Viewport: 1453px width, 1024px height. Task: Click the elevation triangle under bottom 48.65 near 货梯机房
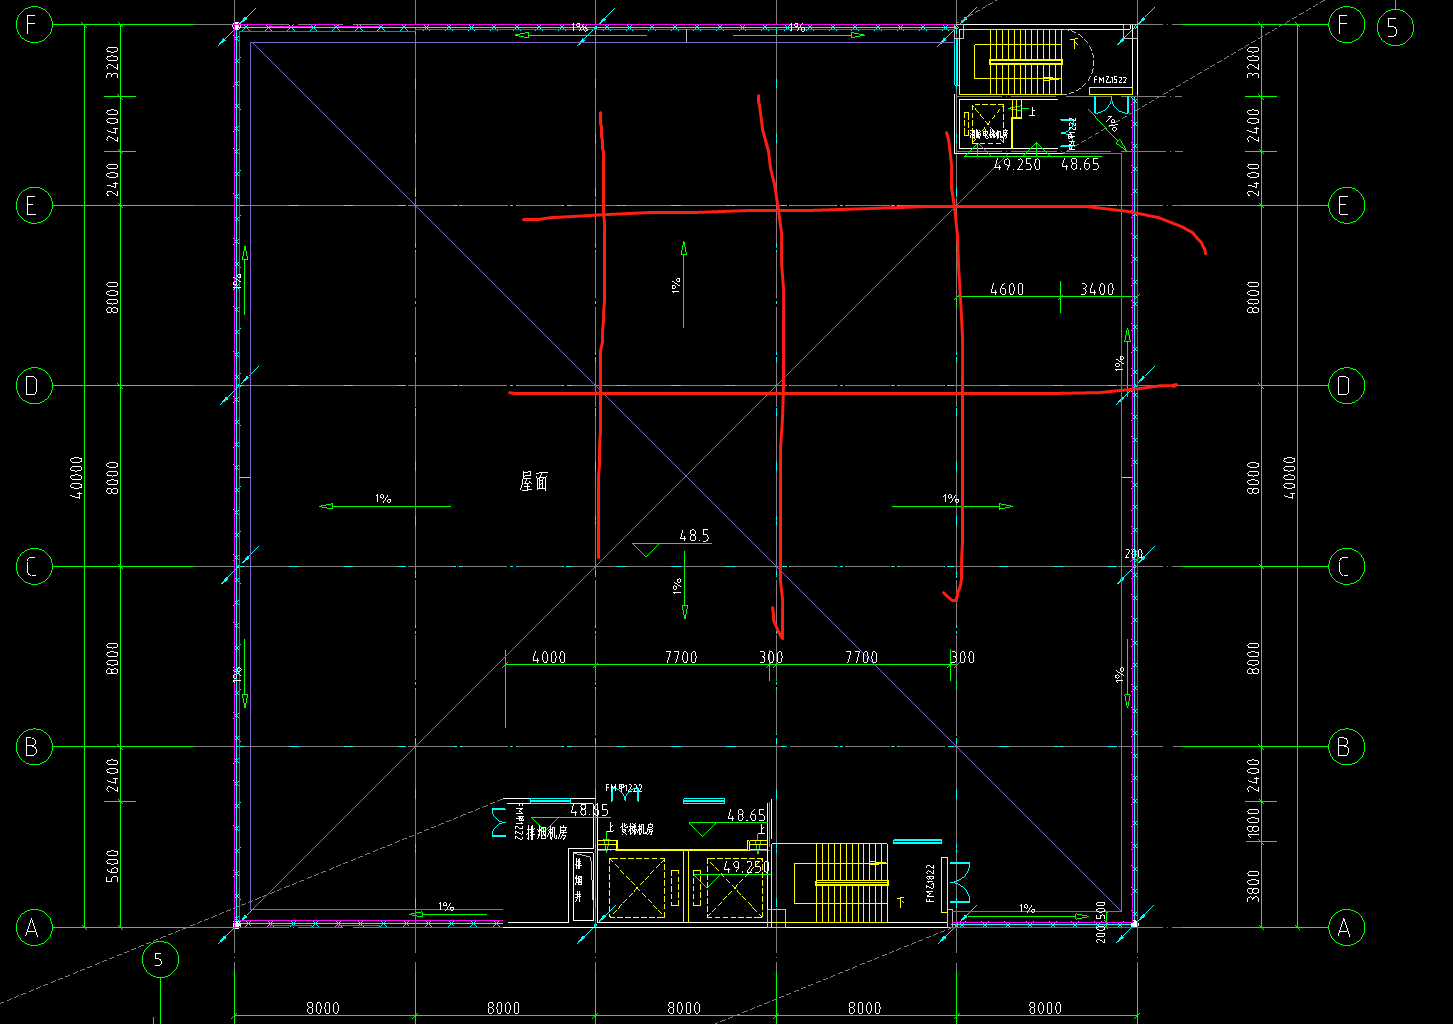point(704,830)
